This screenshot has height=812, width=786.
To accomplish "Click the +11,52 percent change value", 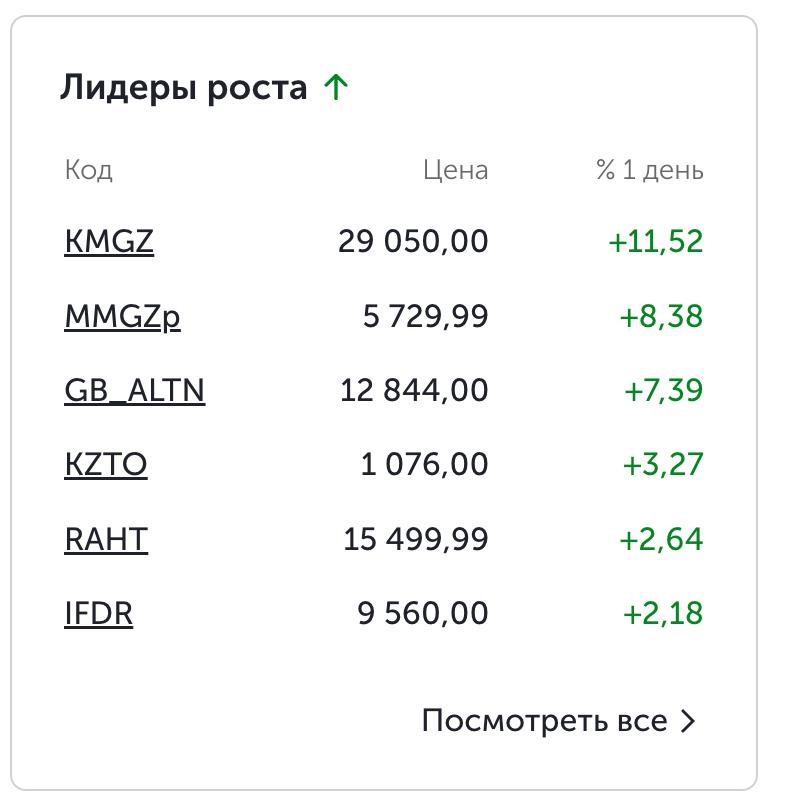I will pyautogui.click(x=655, y=242).
